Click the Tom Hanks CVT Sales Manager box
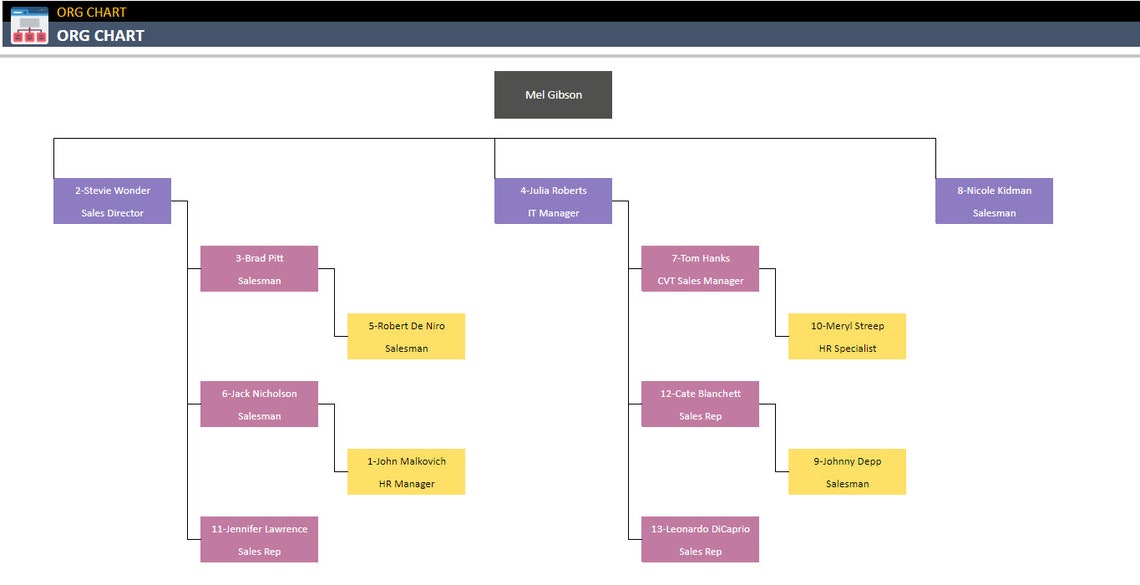This screenshot has height=585, width=1140. pos(700,269)
